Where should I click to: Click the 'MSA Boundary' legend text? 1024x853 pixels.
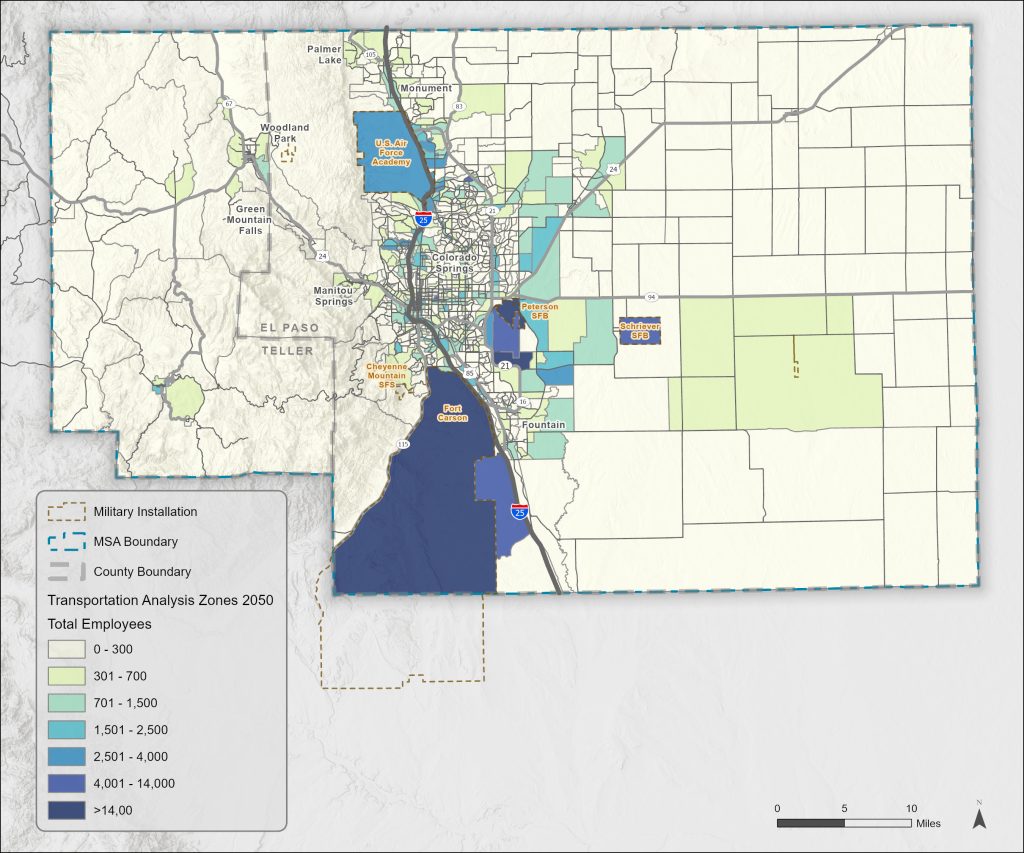point(135,541)
